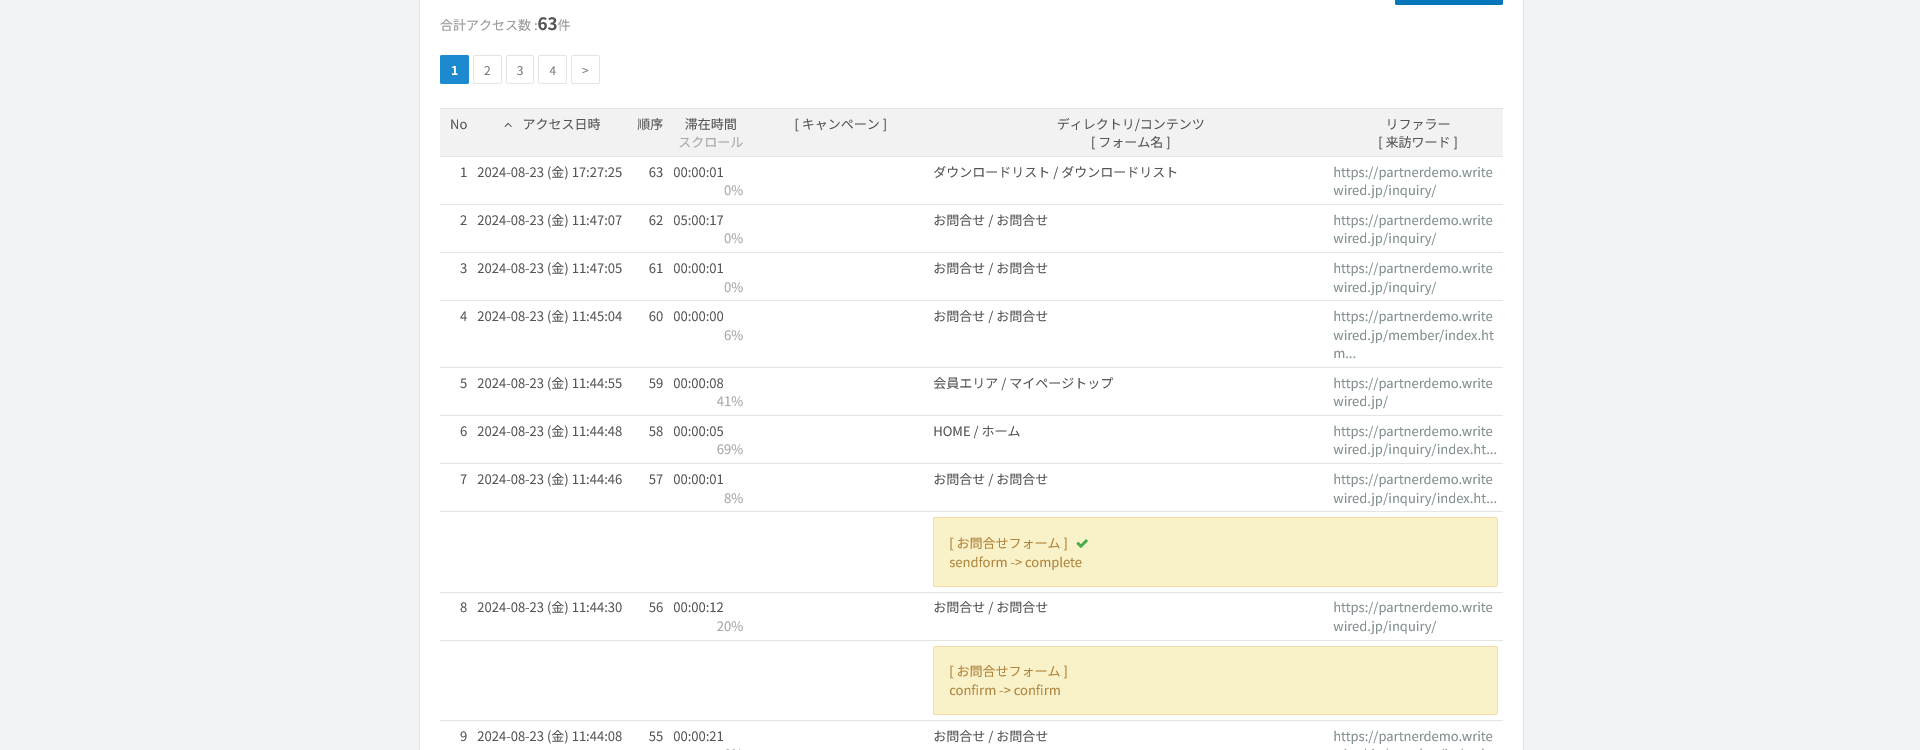Click the 滞在時間 column header
The image size is (1920, 750).
click(x=710, y=125)
